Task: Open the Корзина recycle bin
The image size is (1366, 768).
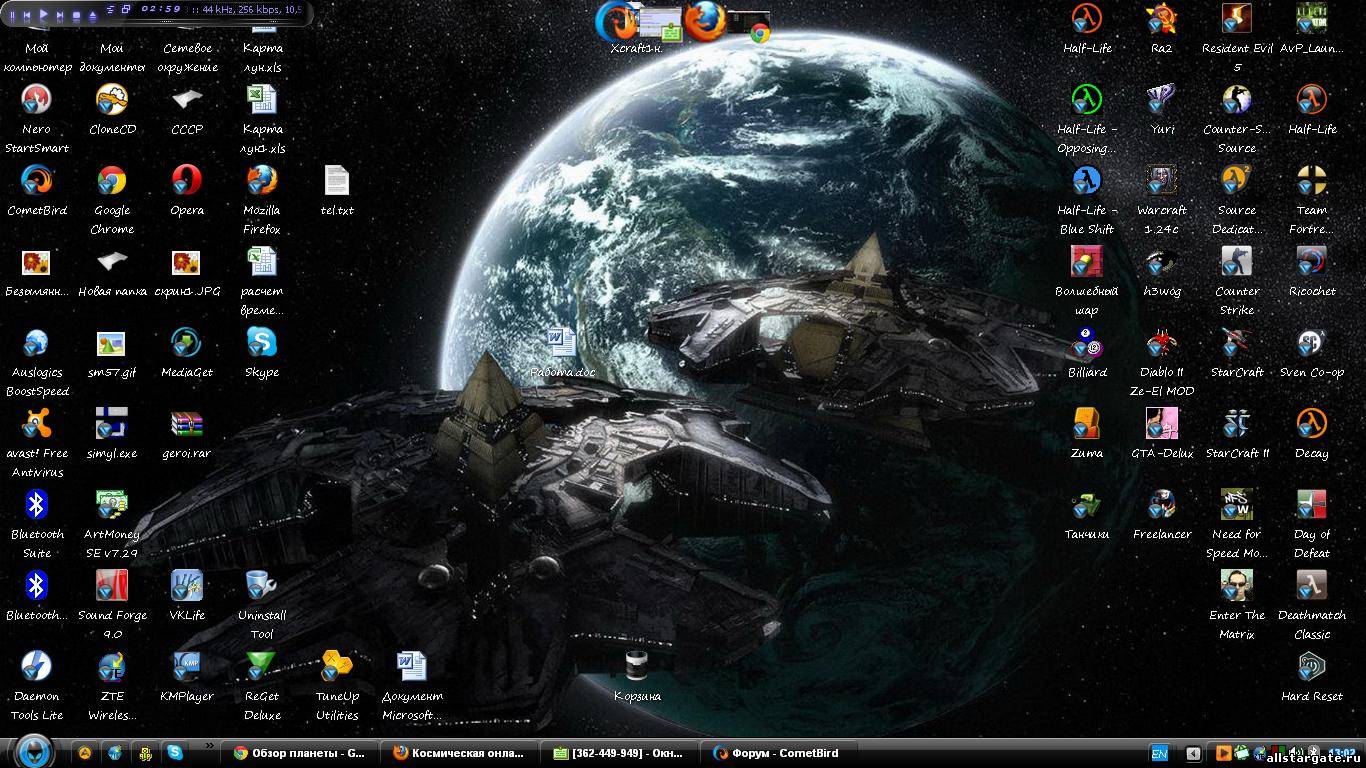Action: tap(637, 667)
